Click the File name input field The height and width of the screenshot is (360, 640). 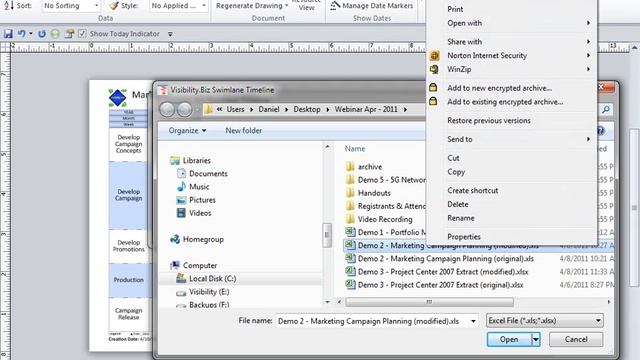(372, 321)
